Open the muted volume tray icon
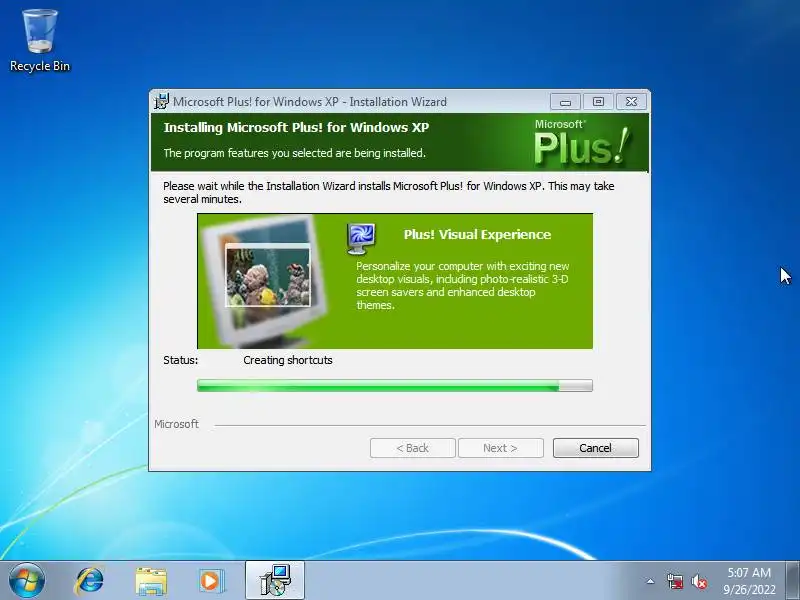The height and width of the screenshot is (600, 800). coord(698,581)
